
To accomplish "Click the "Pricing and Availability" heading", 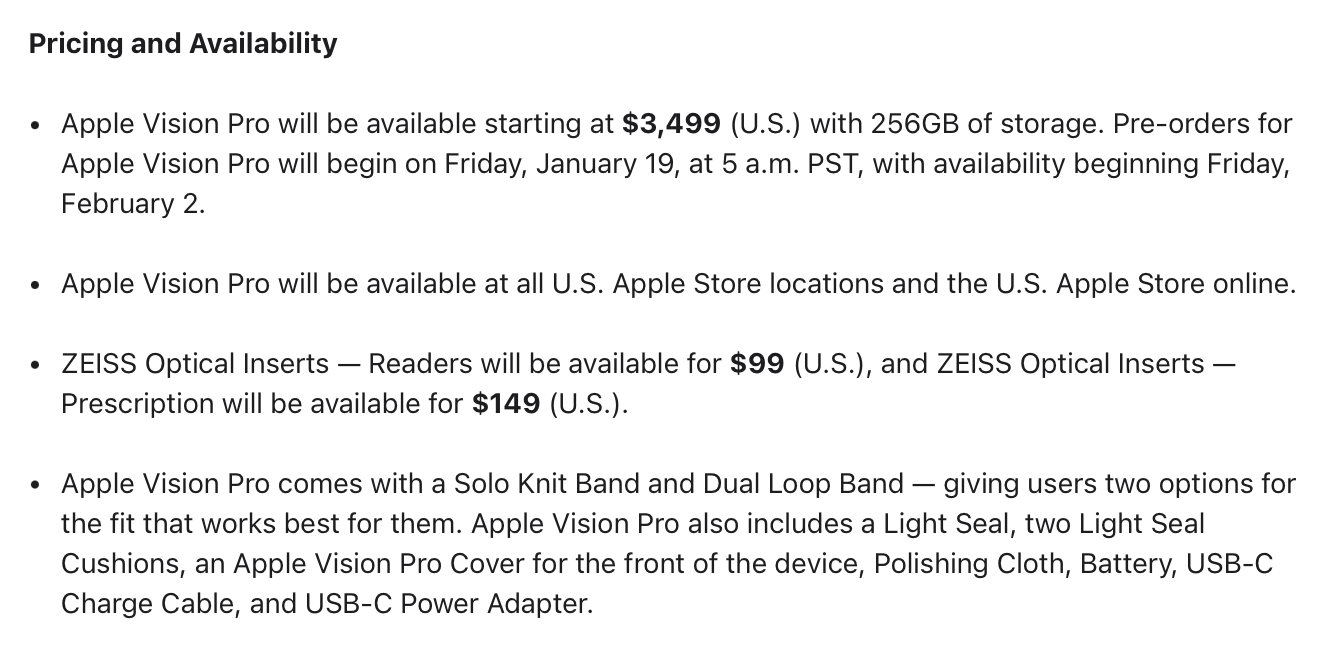I will click(183, 44).
